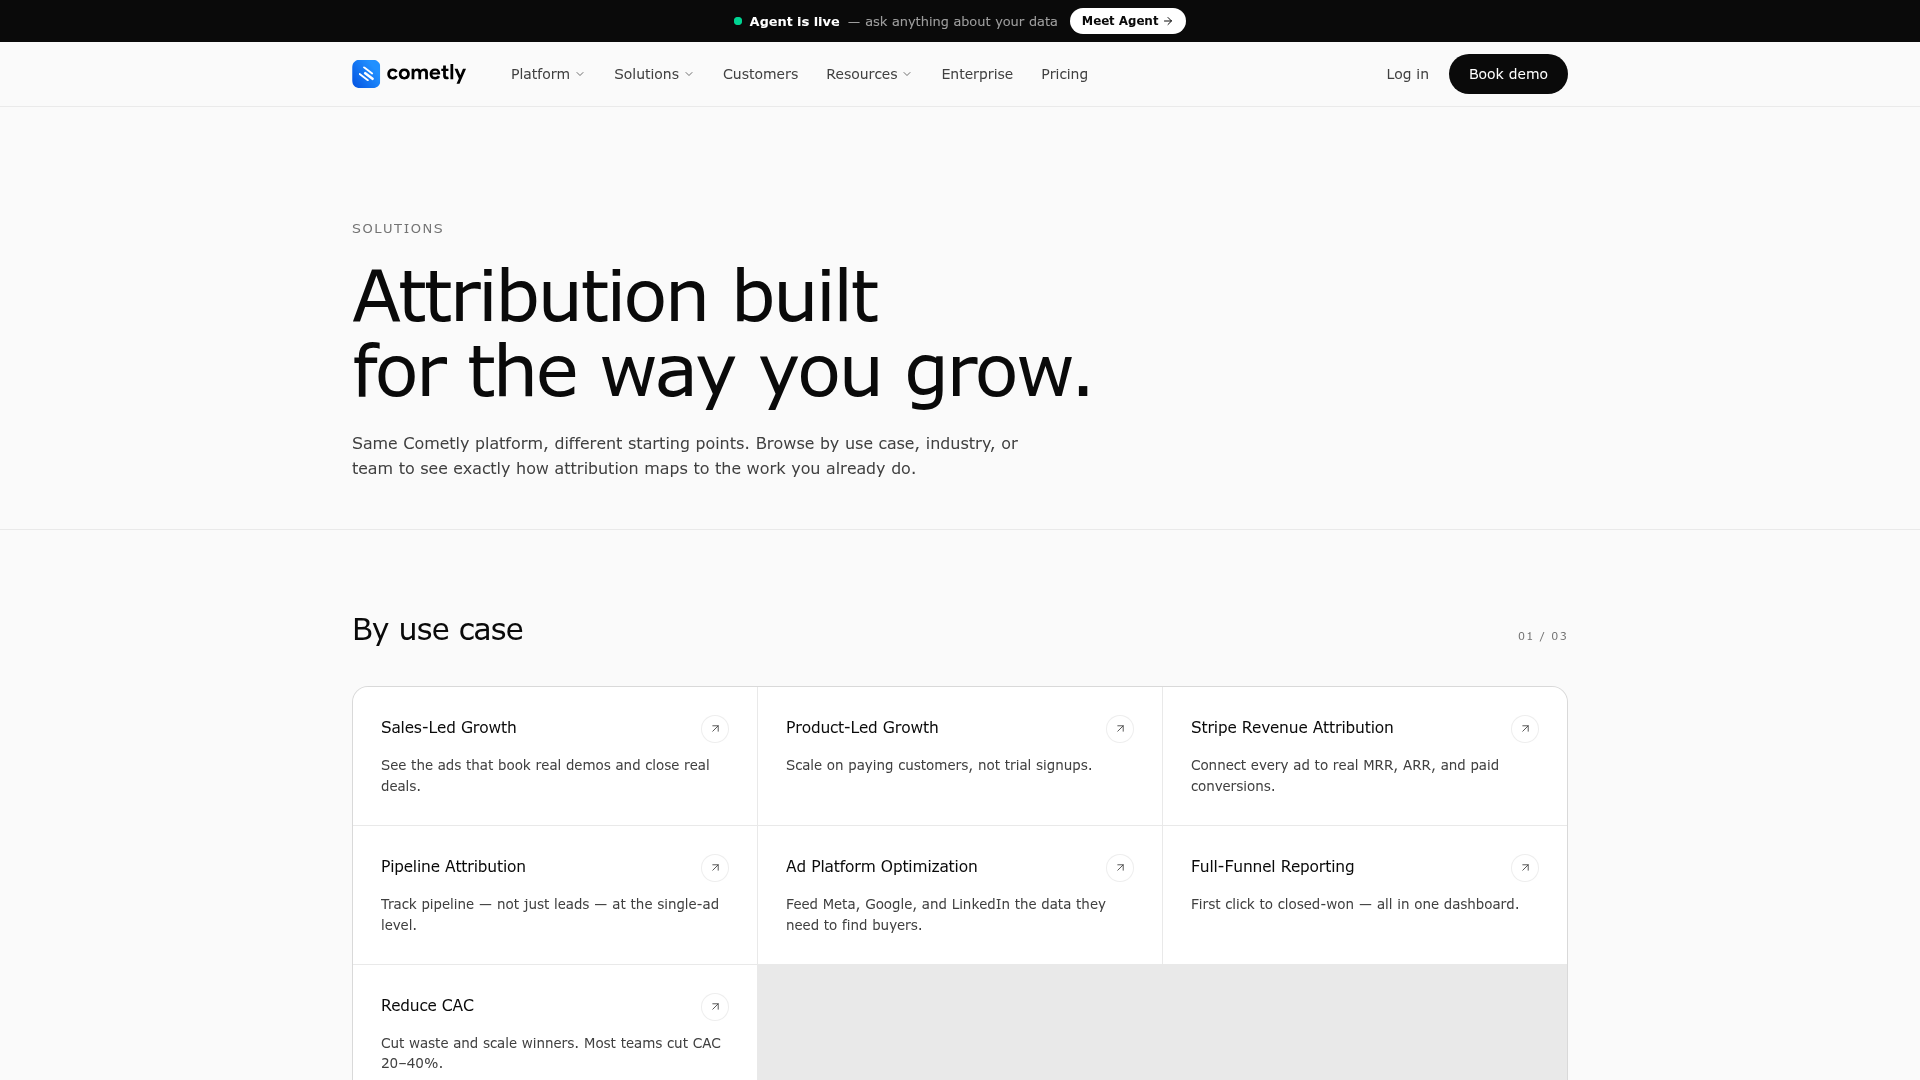This screenshot has height=1080, width=1920.
Task: Click Ad Platform Optimization arrow icon
Action: tap(1120, 868)
